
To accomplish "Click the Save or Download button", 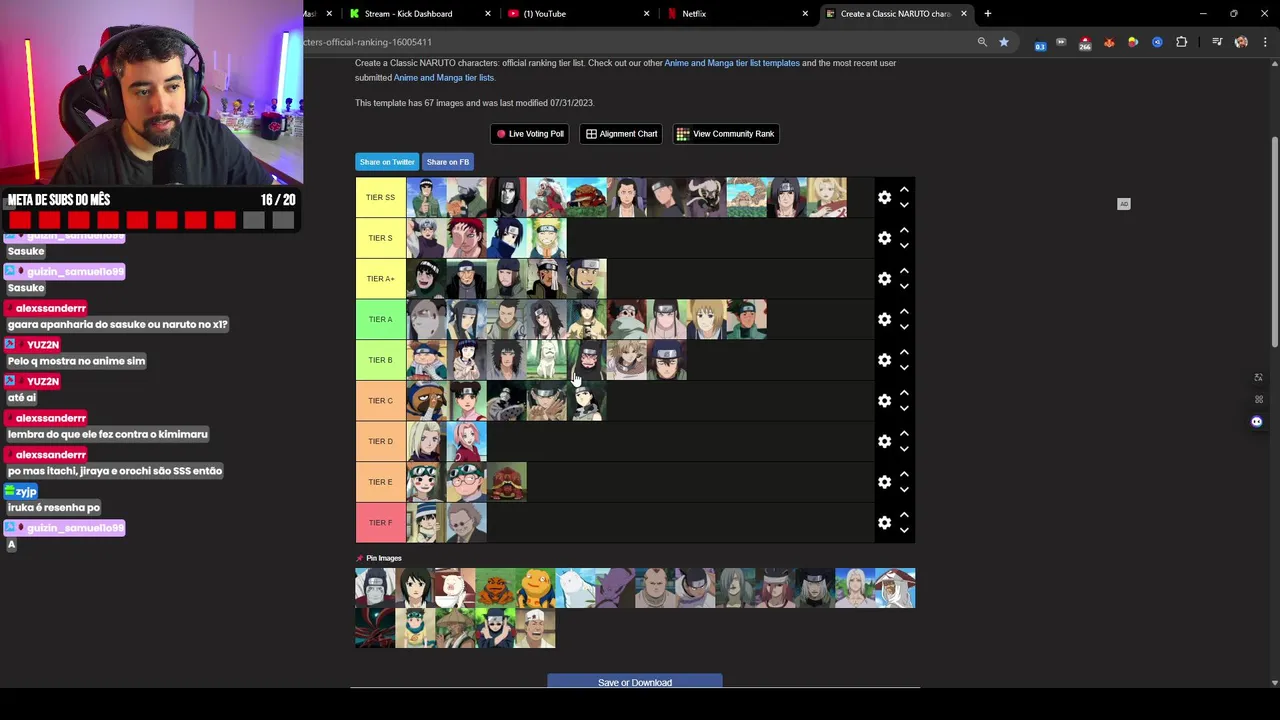I will tap(635, 682).
